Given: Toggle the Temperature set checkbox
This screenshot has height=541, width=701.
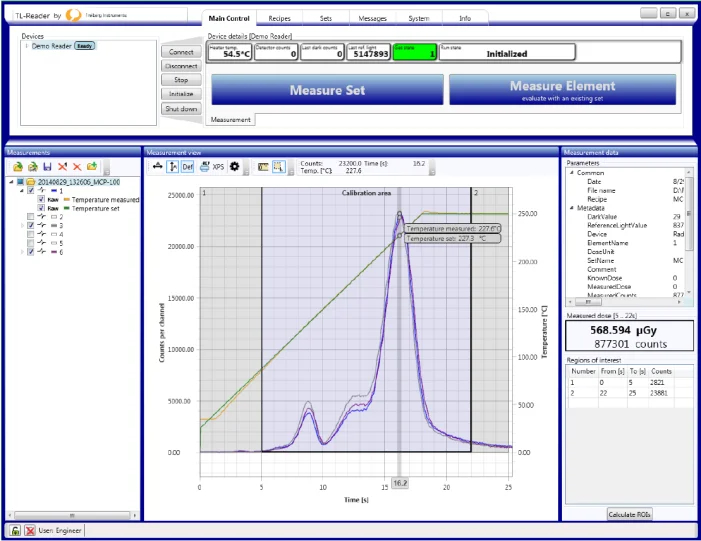Looking at the screenshot, I should pyautogui.click(x=40, y=208).
